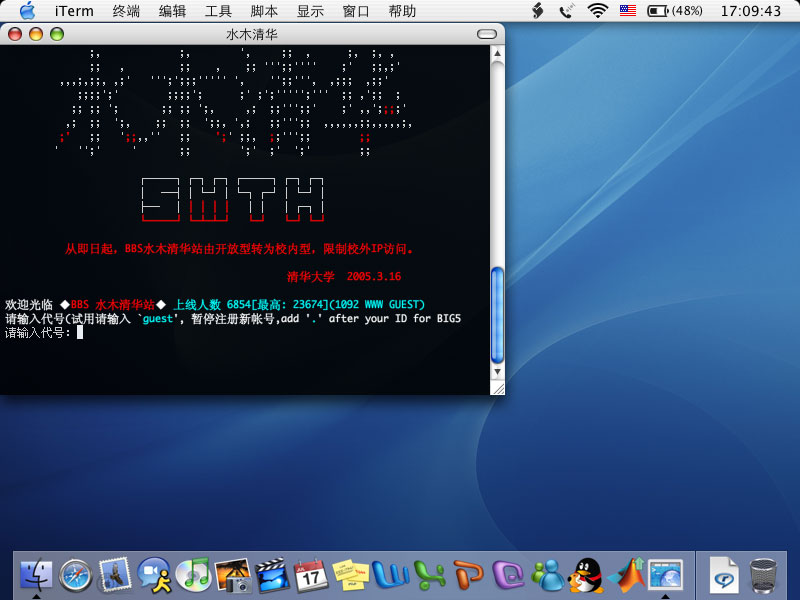Click the 水木清华 window title
800x600 pixels.
click(252, 34)
